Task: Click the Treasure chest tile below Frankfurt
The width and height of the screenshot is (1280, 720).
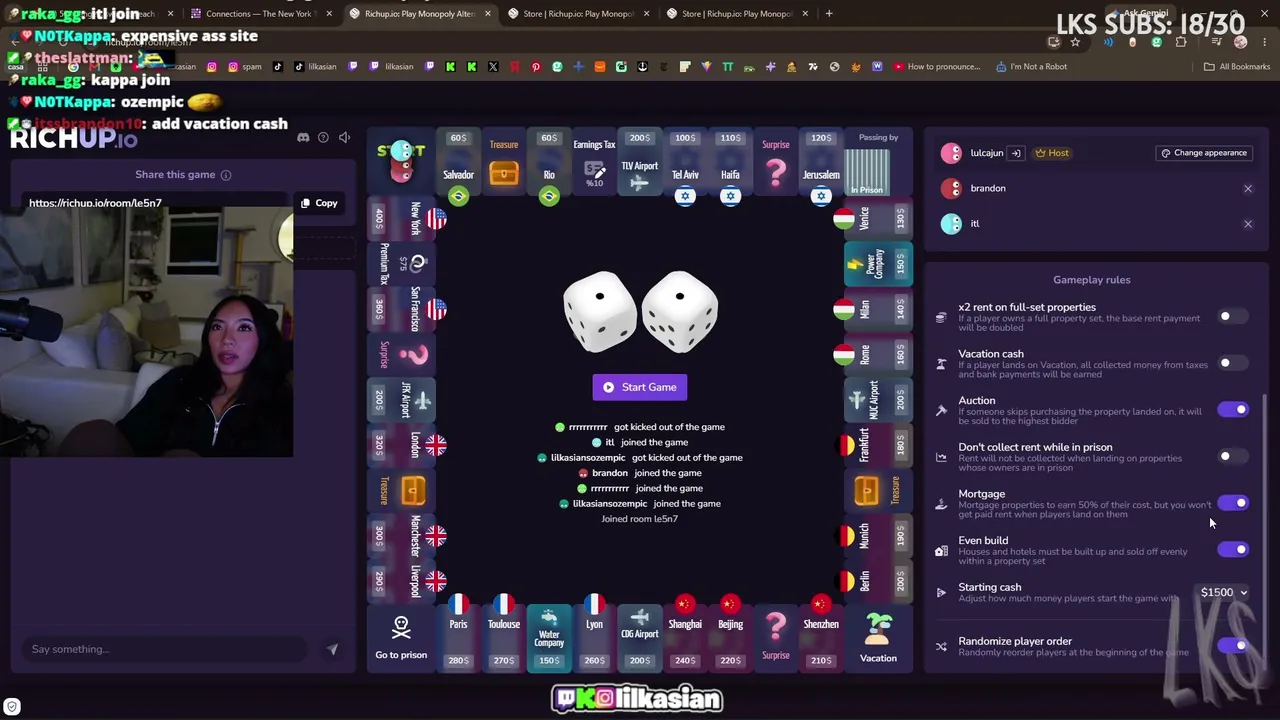Action: click(878, 490)
